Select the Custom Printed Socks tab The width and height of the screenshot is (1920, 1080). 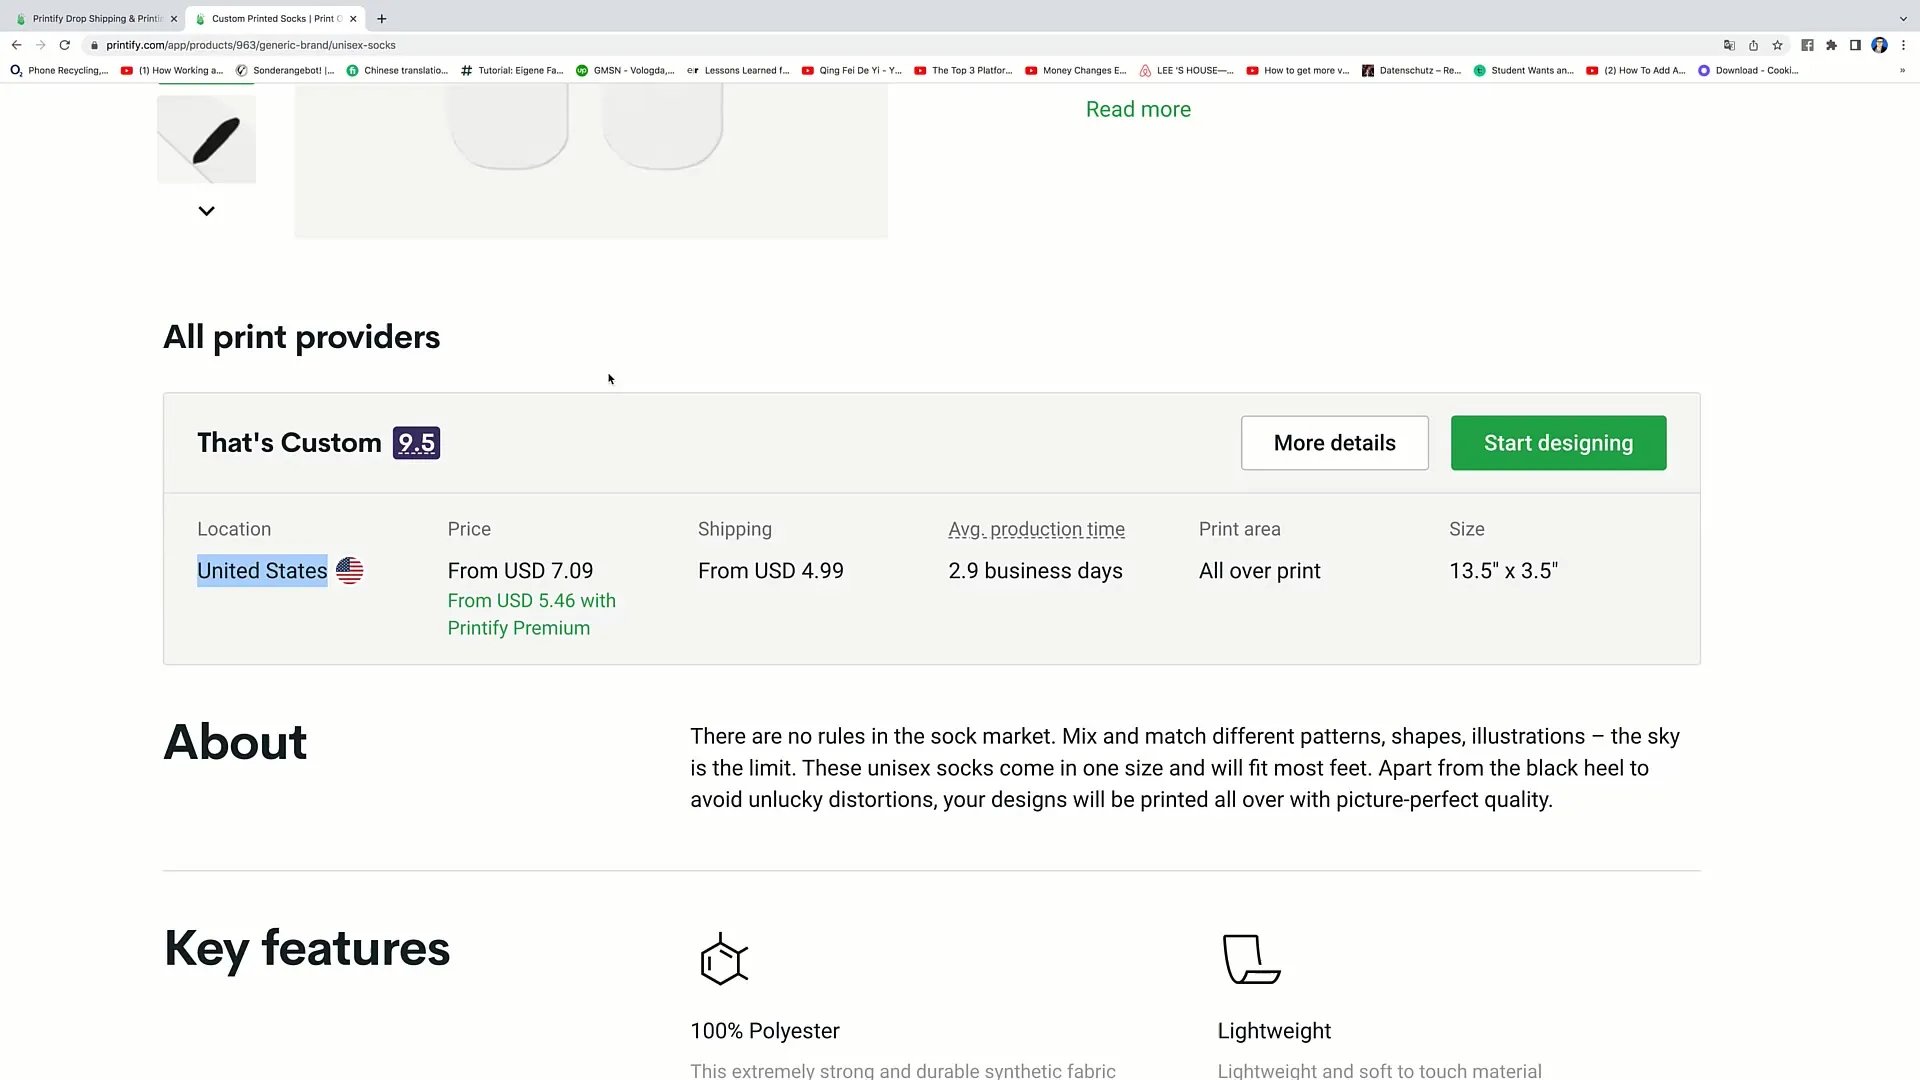(275, 19)
